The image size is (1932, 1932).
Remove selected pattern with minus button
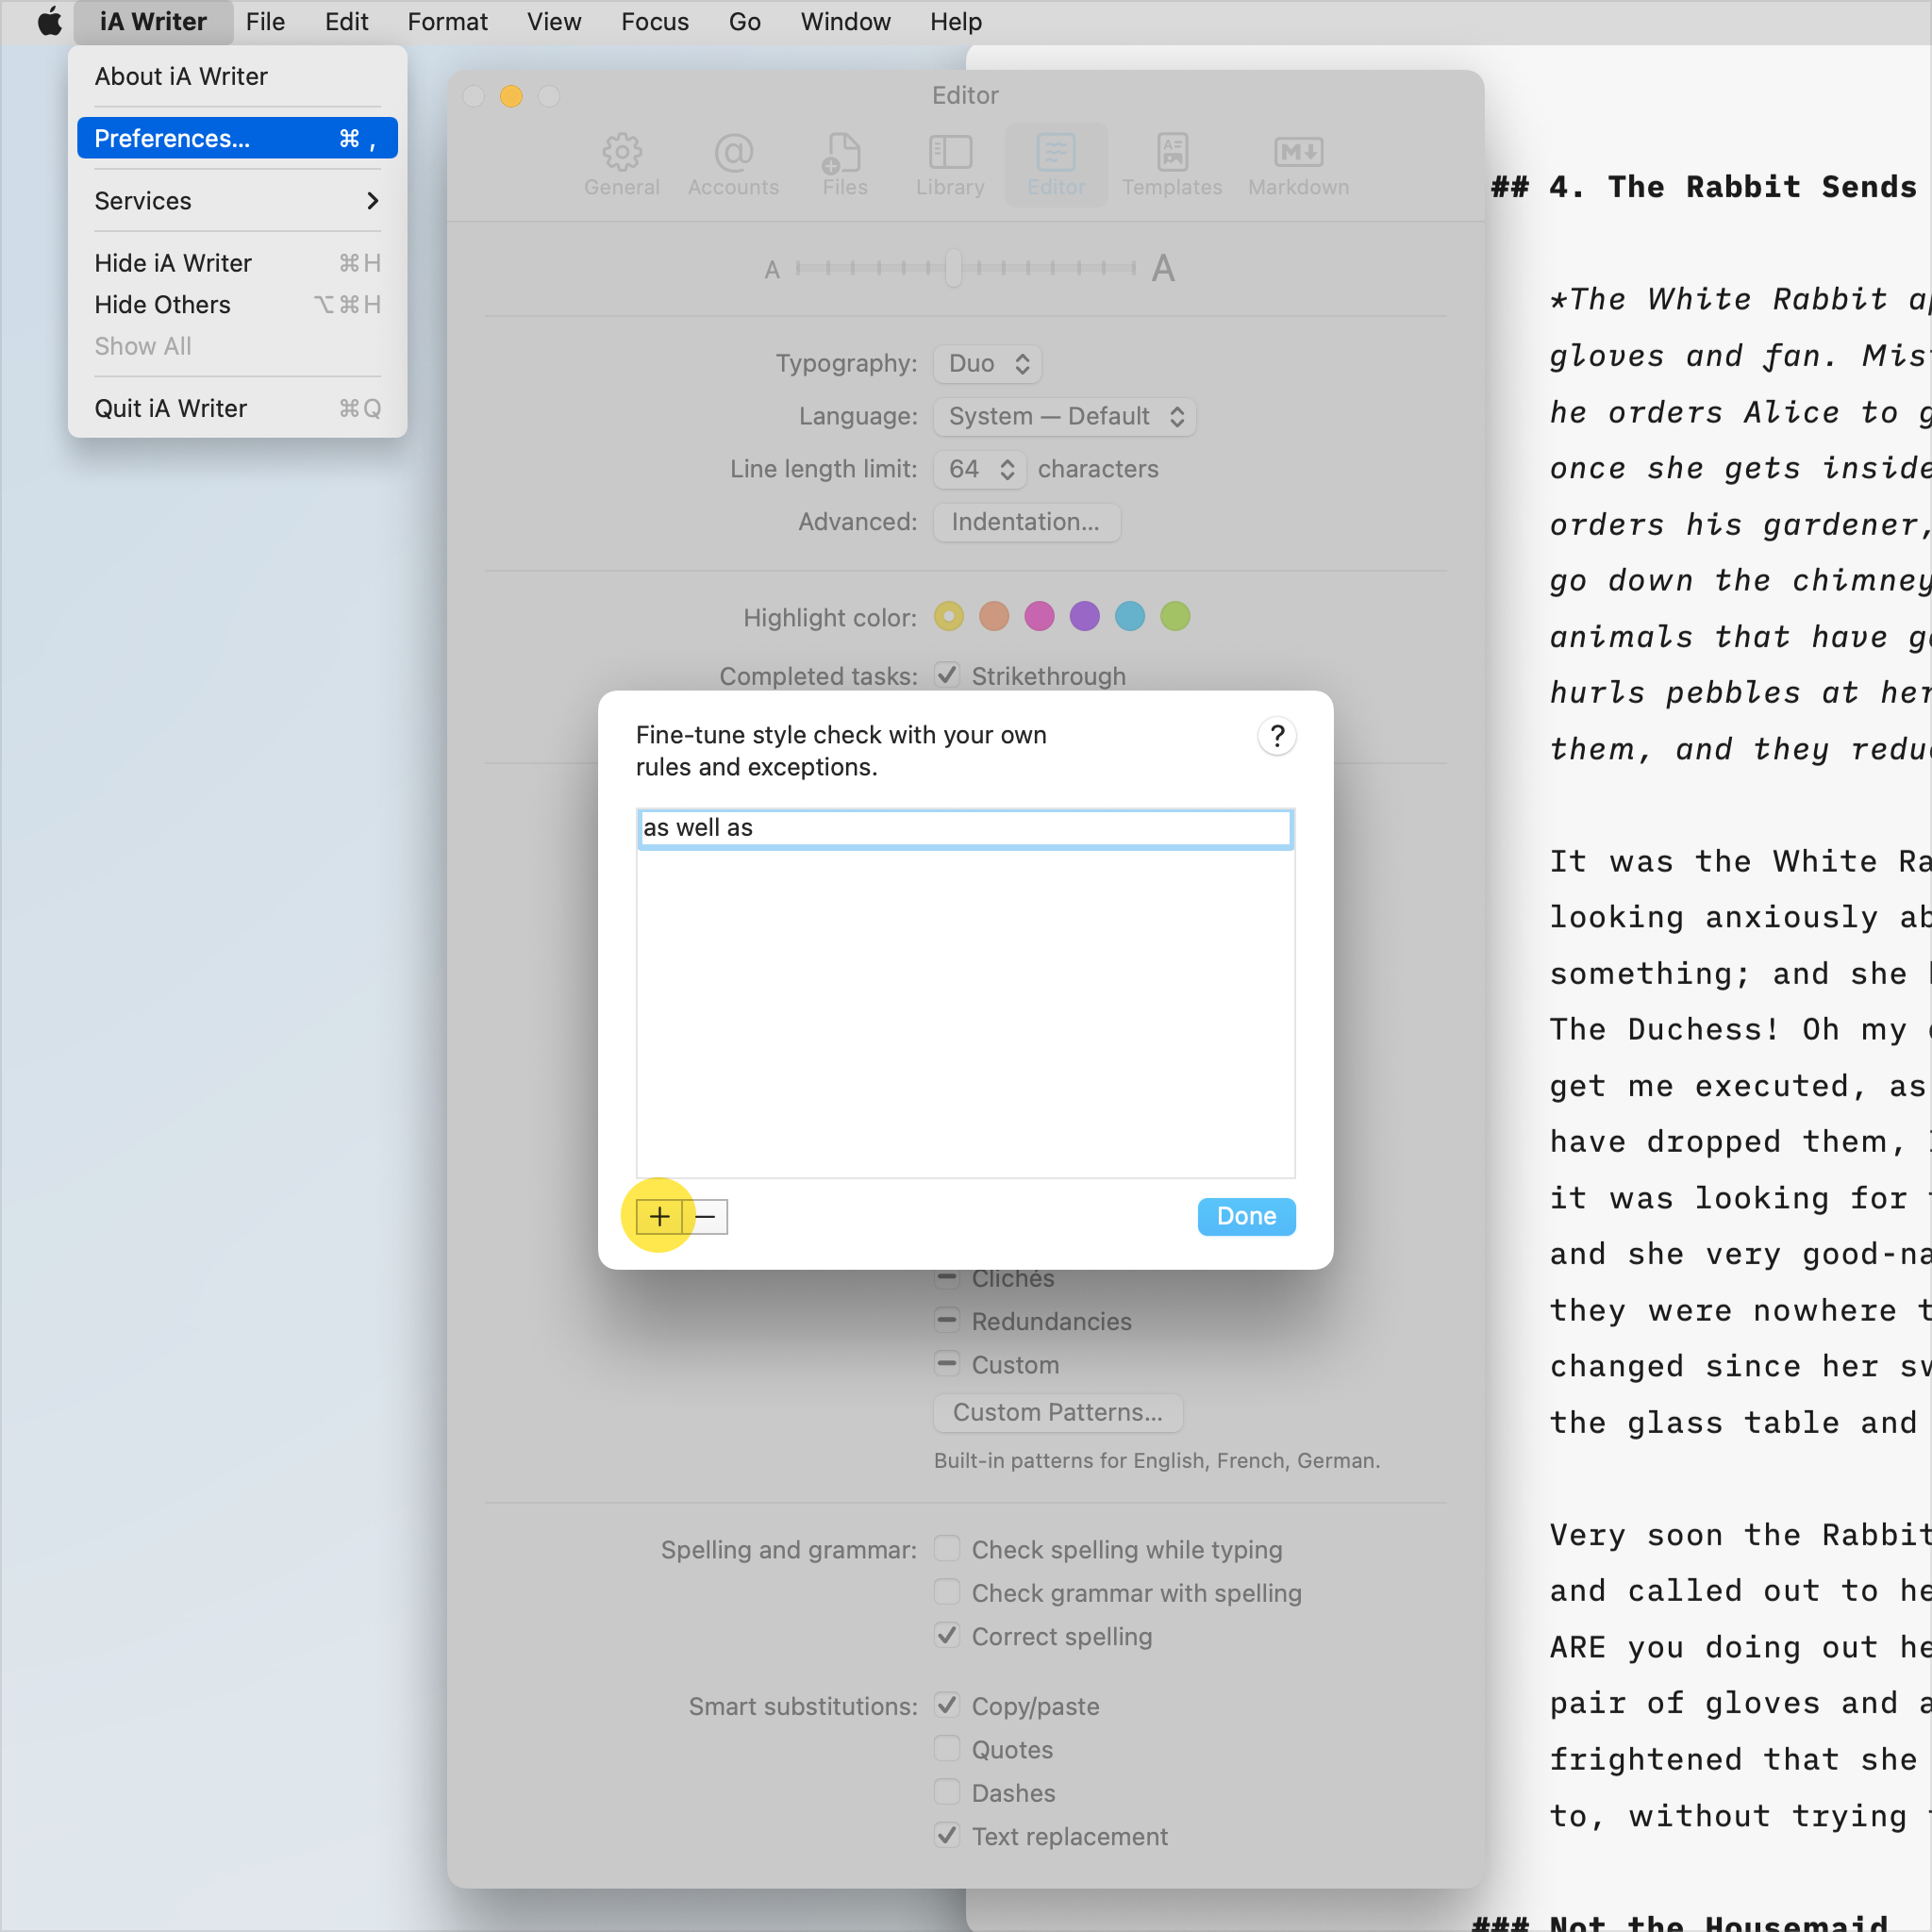[x=705, y=1216]
